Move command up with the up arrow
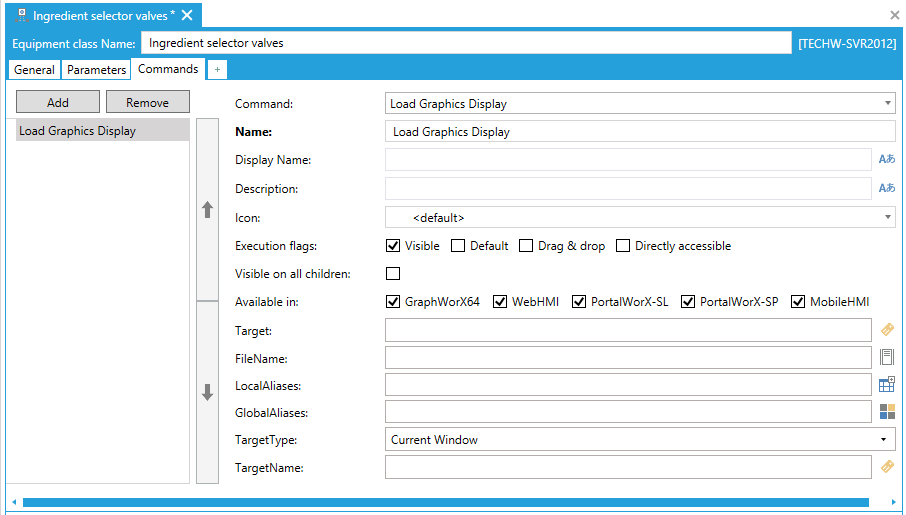This screenshot has width=906, height=515. [208, 209]
